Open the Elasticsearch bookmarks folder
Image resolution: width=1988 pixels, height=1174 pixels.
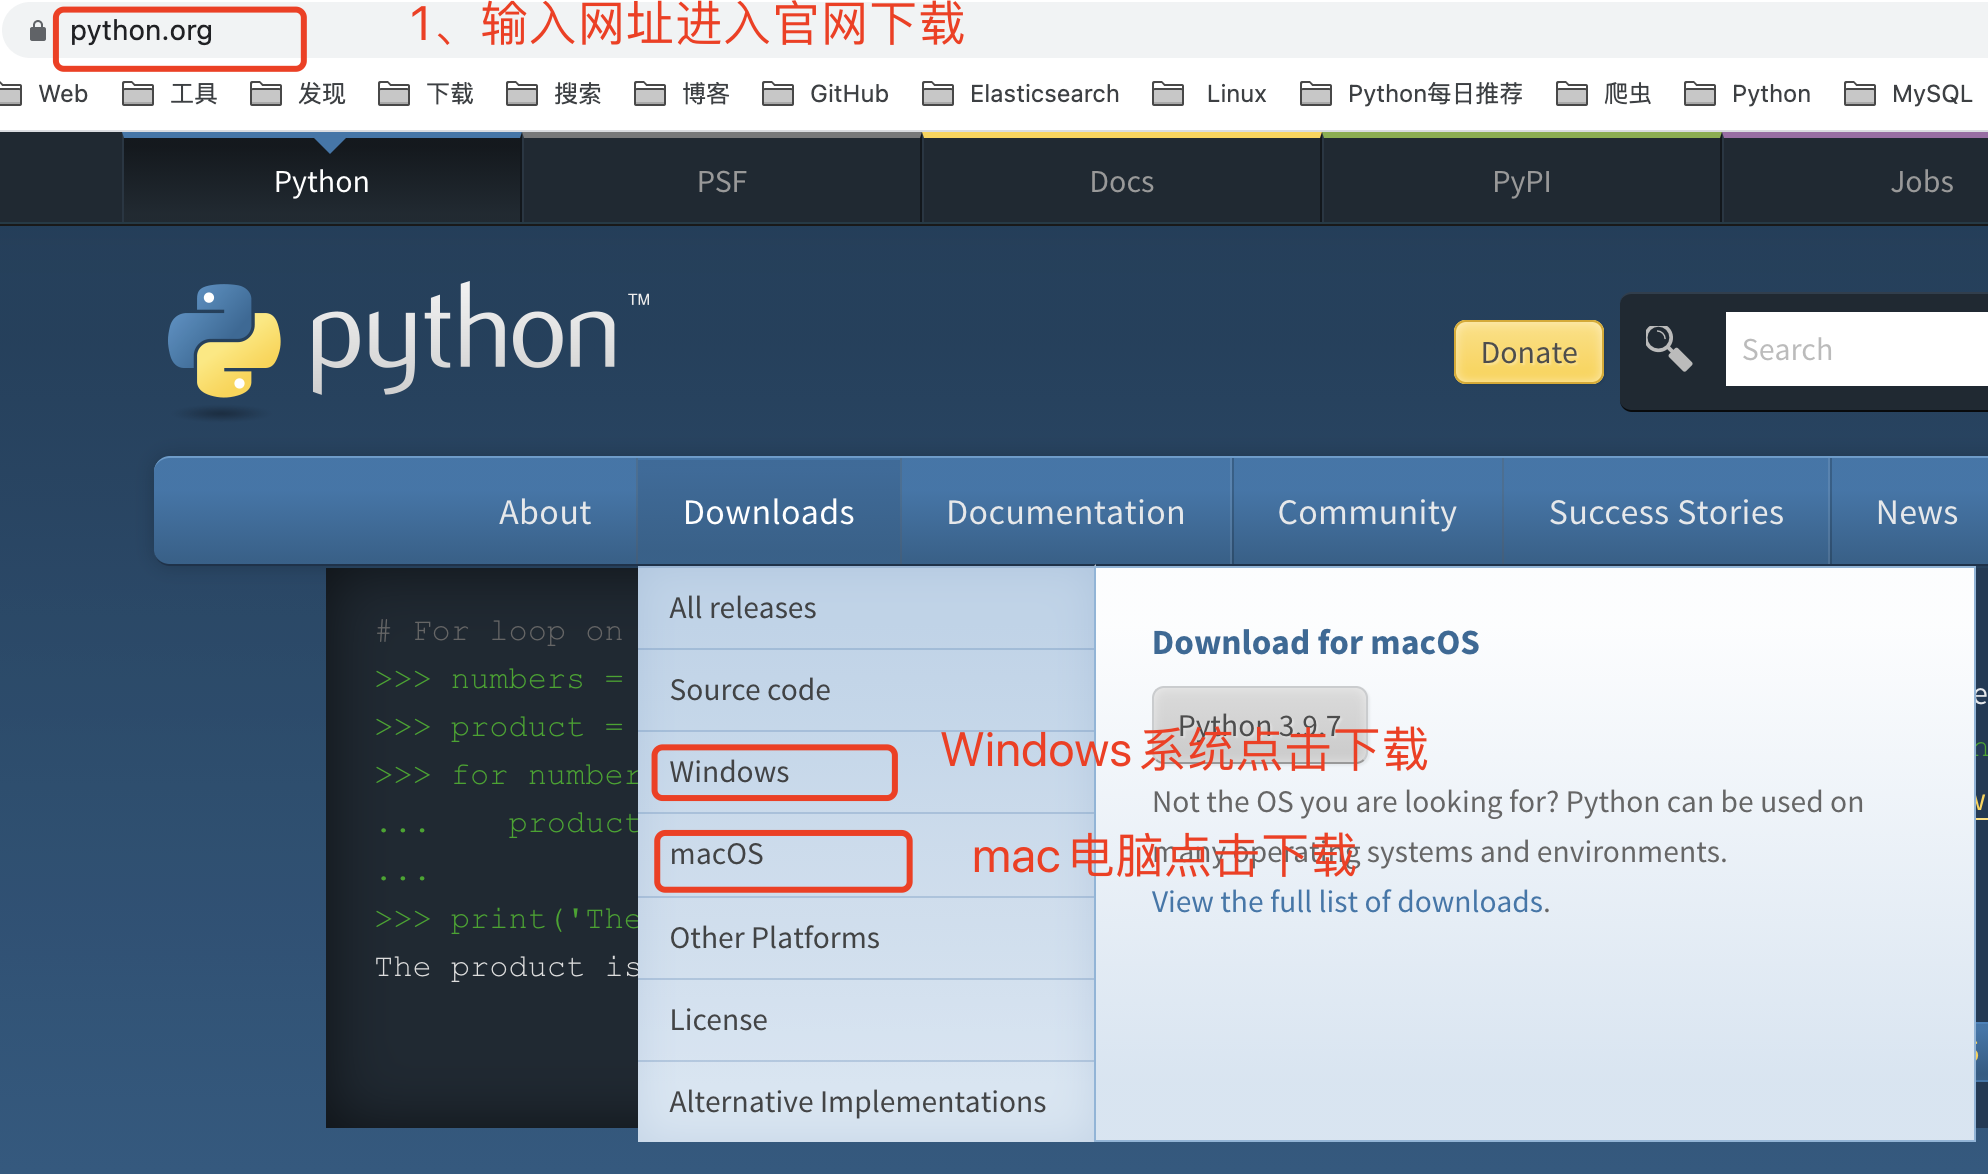(1020, 94)
